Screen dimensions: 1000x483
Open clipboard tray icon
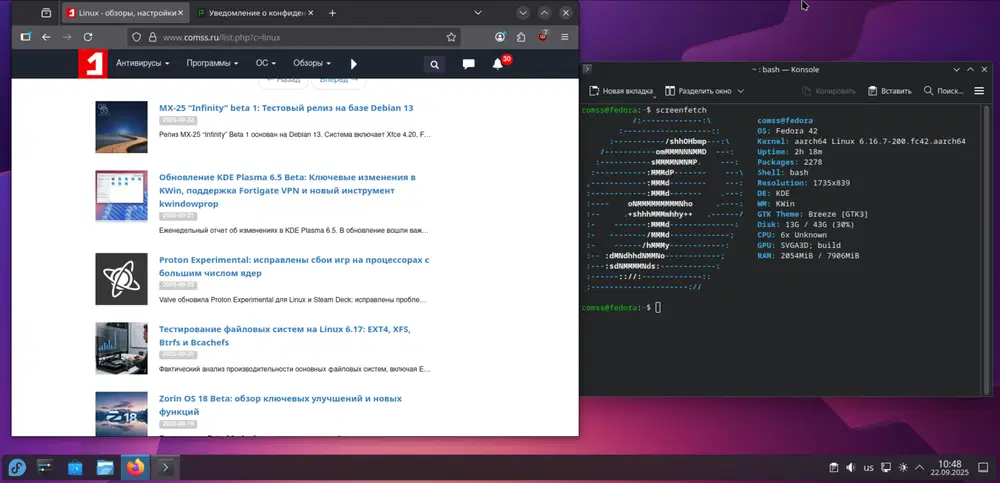click(834, 468)
